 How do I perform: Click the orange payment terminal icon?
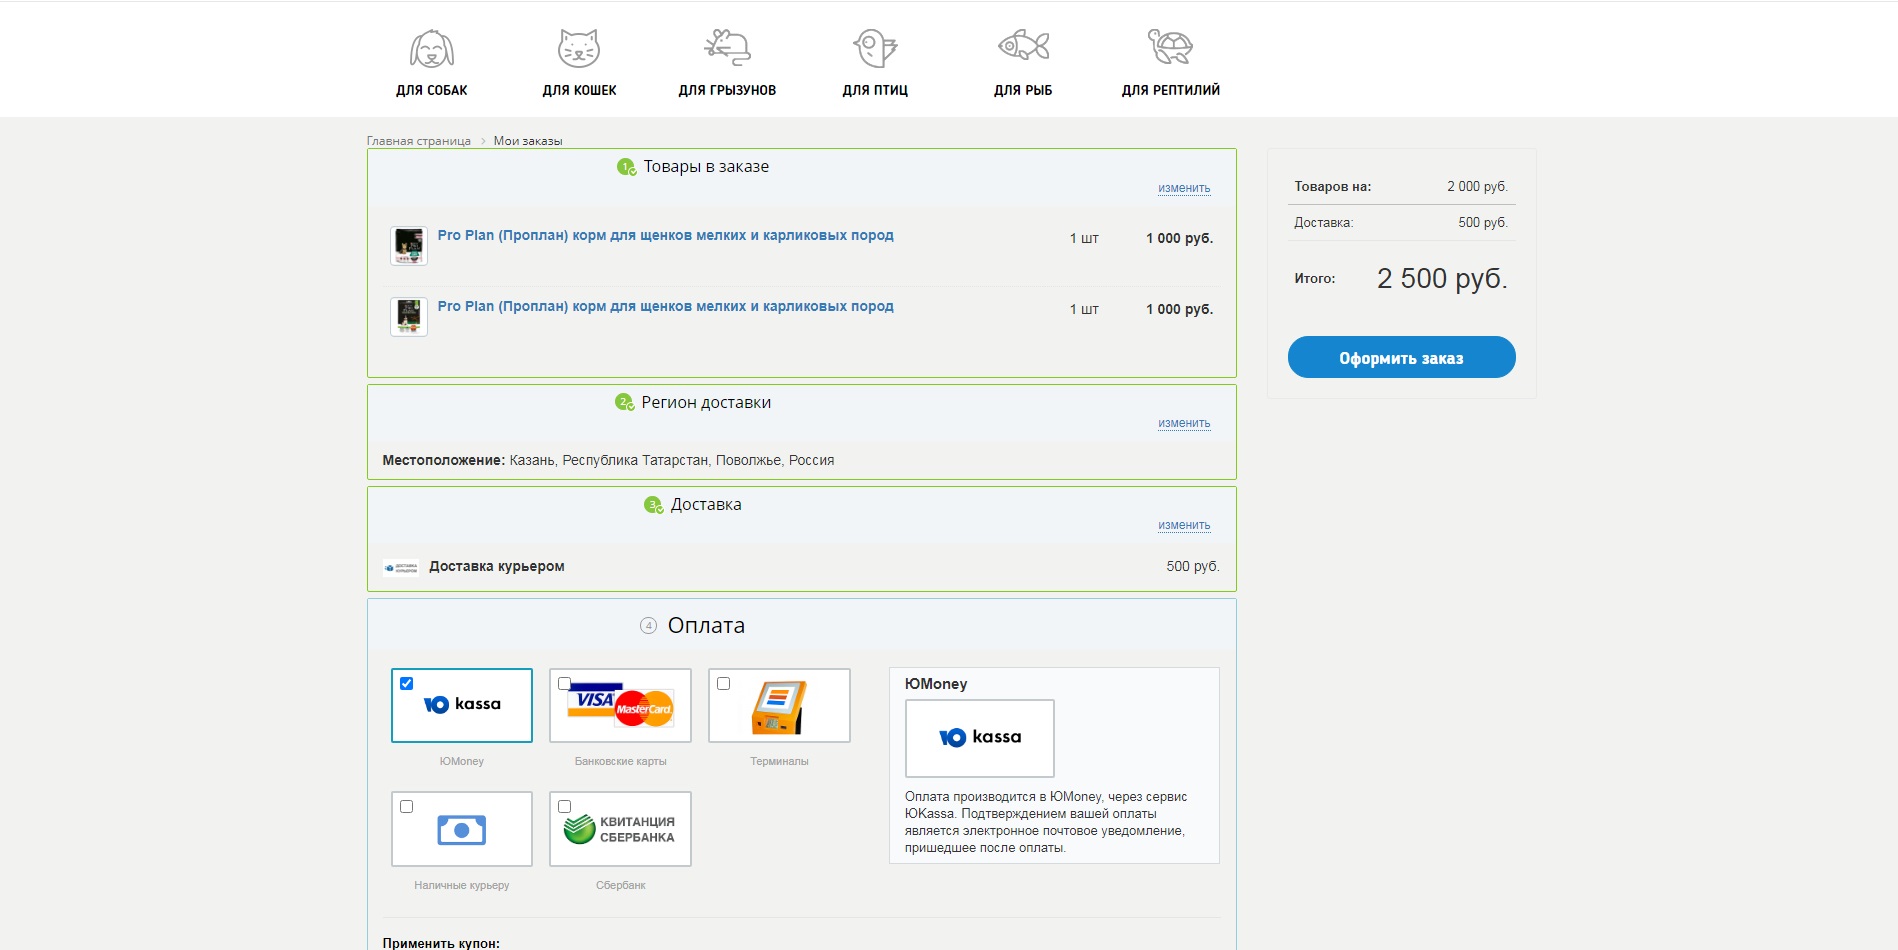click(x=779, y=707)
